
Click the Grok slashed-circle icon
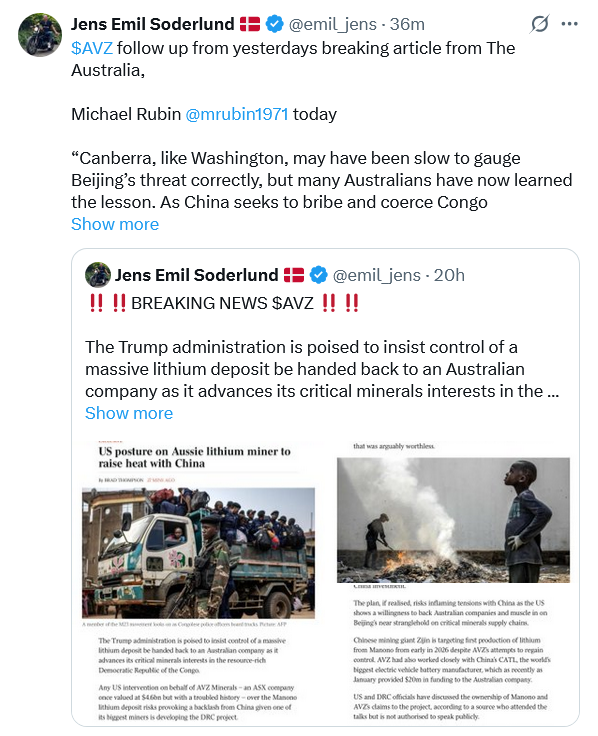tap(539, 24)
